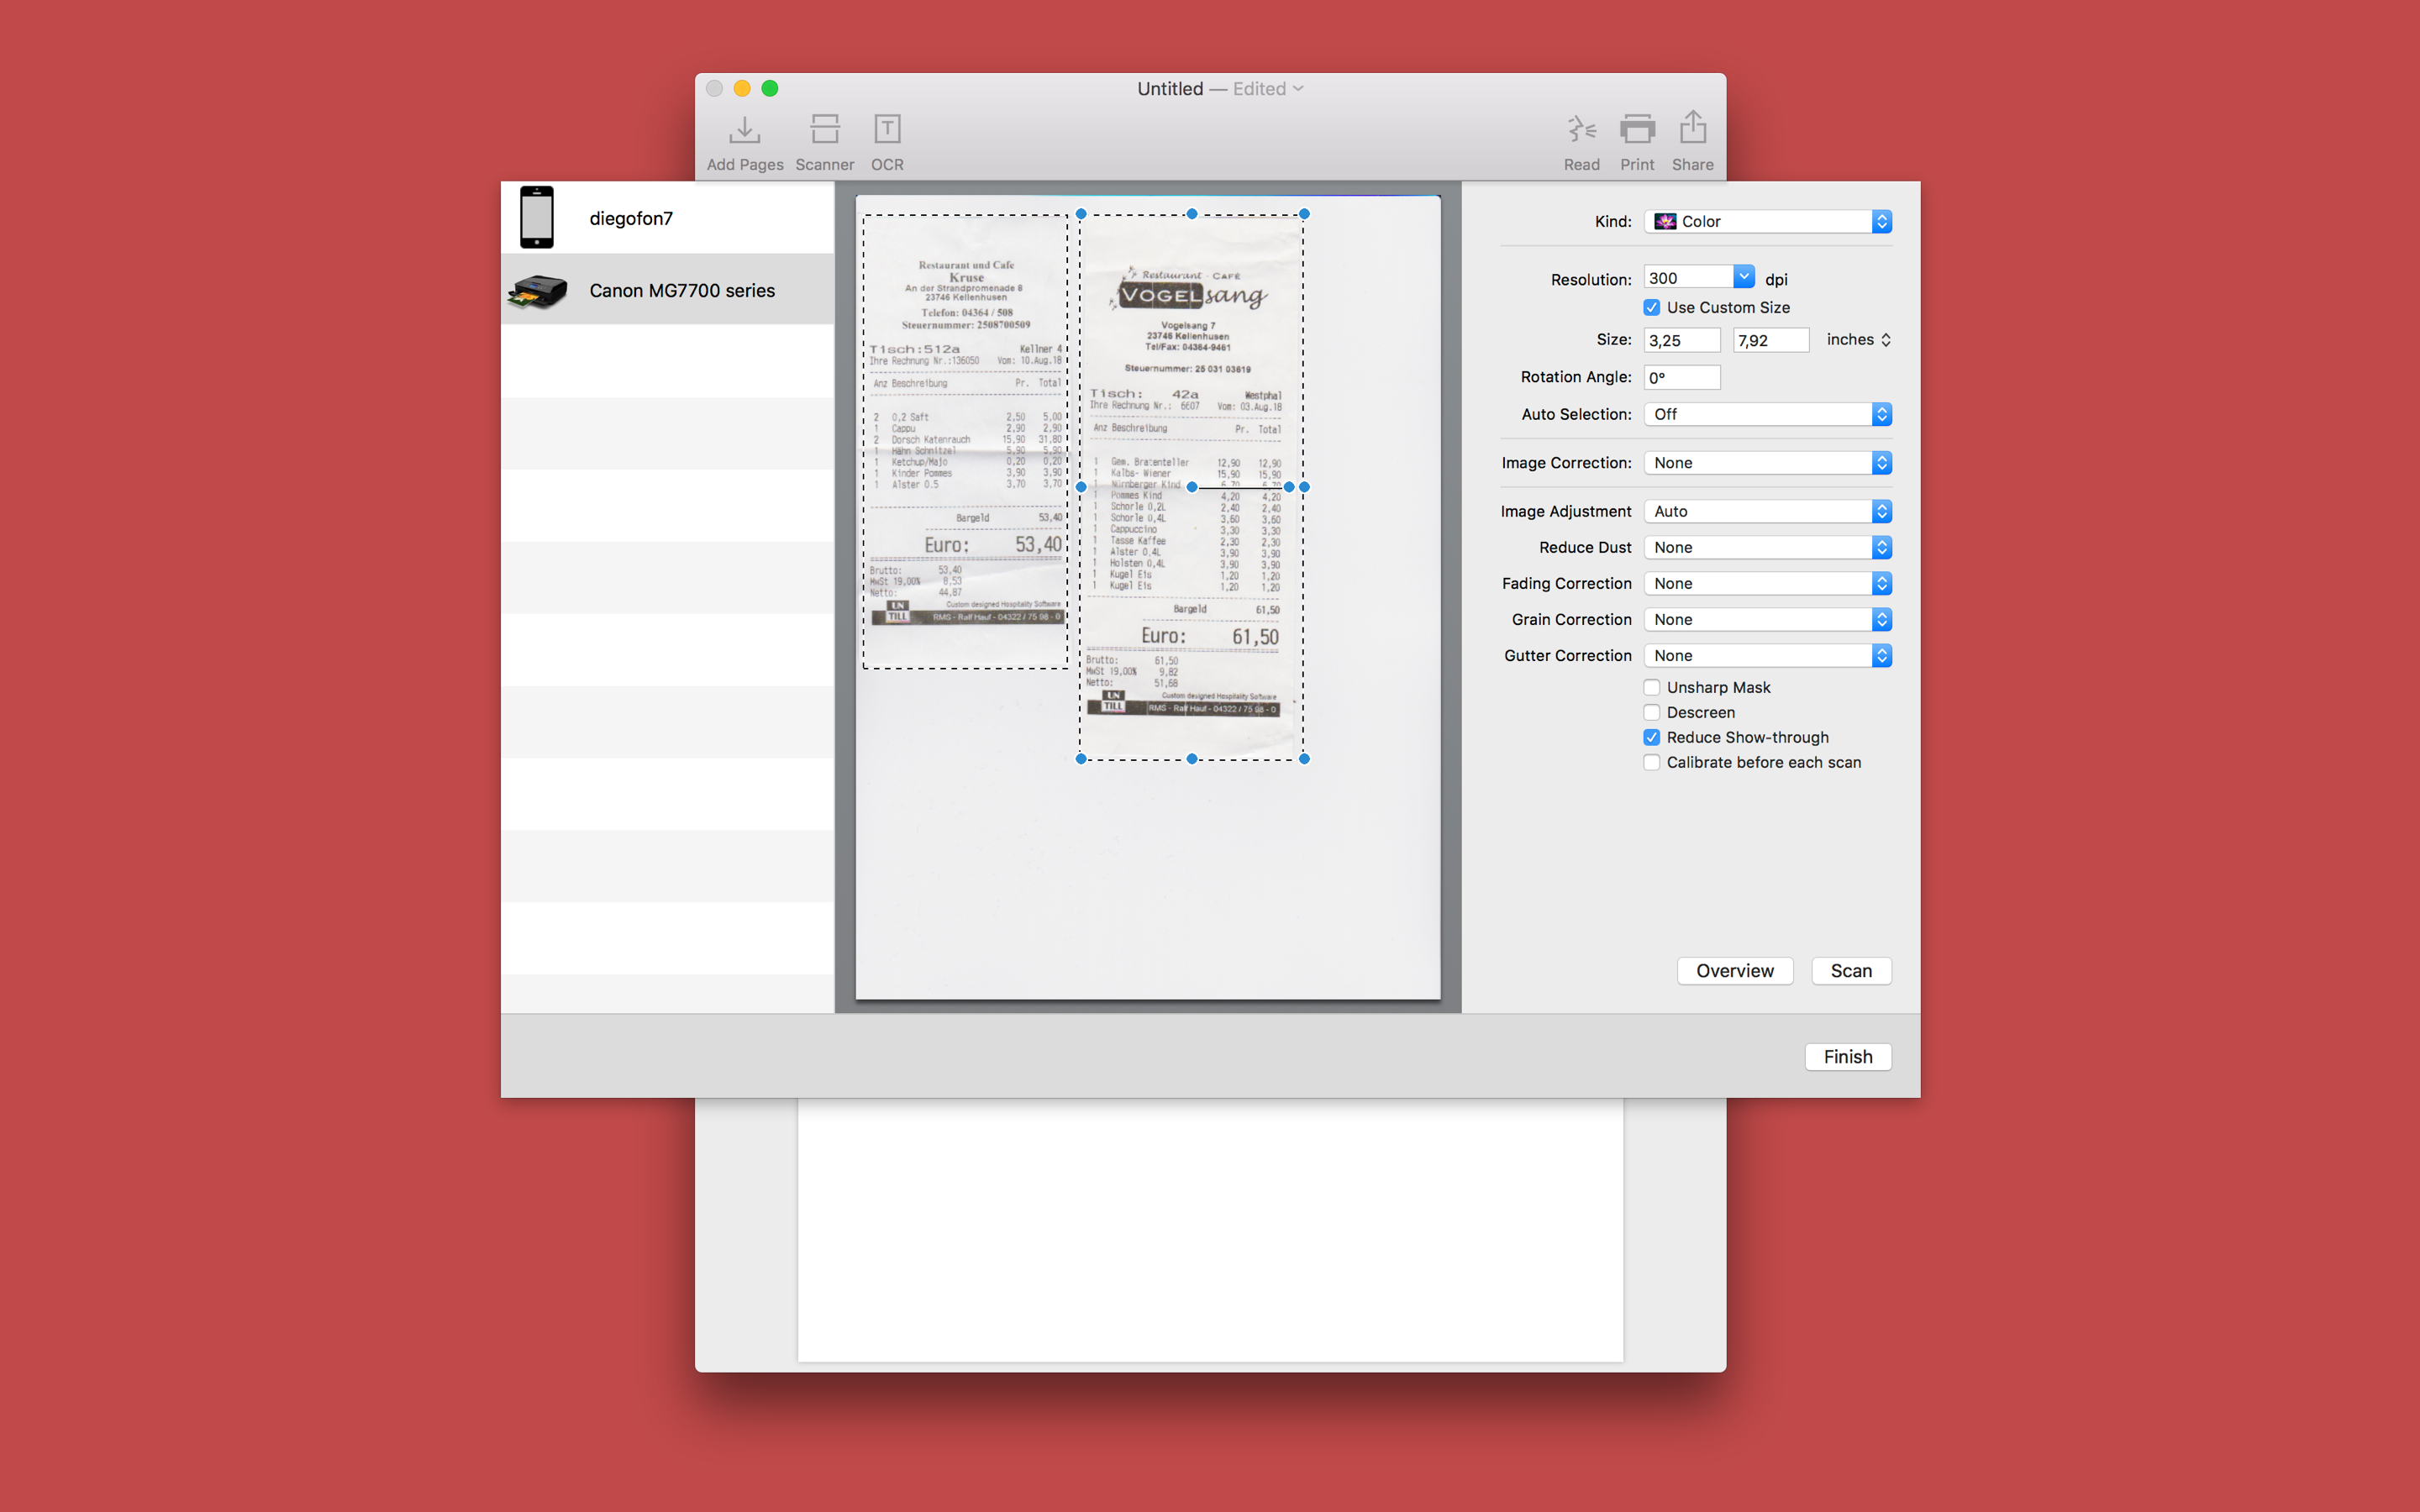
Task: Enable Calibrate before each scan
Action: (1652, 763)
